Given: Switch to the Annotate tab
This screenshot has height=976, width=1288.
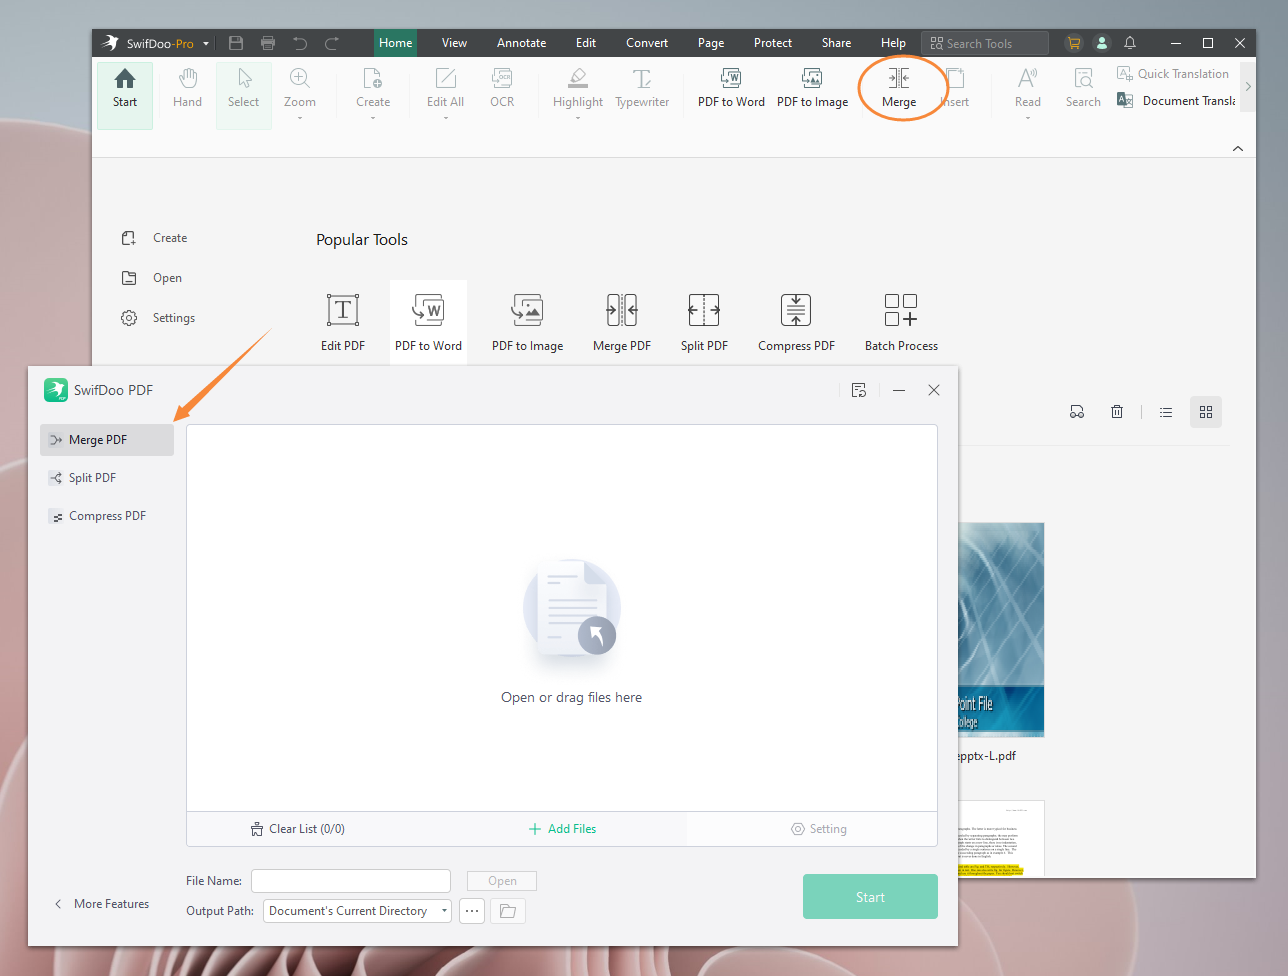Looking at the screenshot, I should coord(522,43).
